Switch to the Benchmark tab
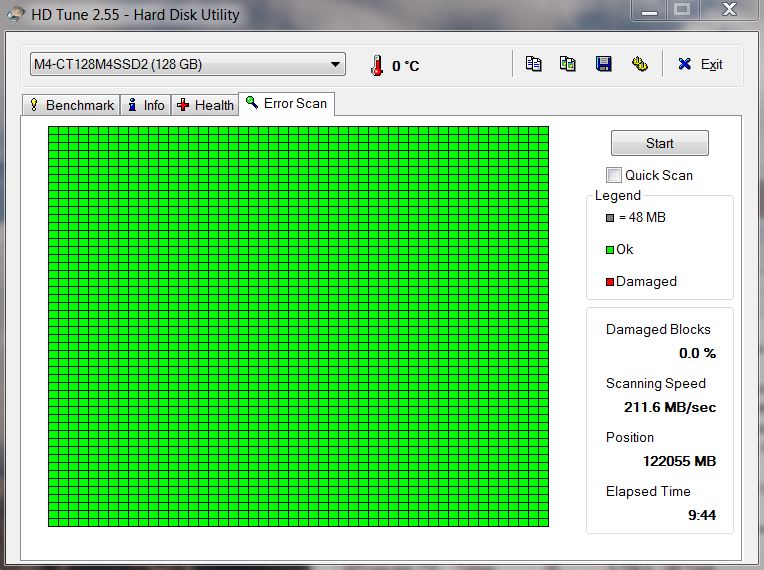This screenshot has width=764, height=570. click(71, 105)
